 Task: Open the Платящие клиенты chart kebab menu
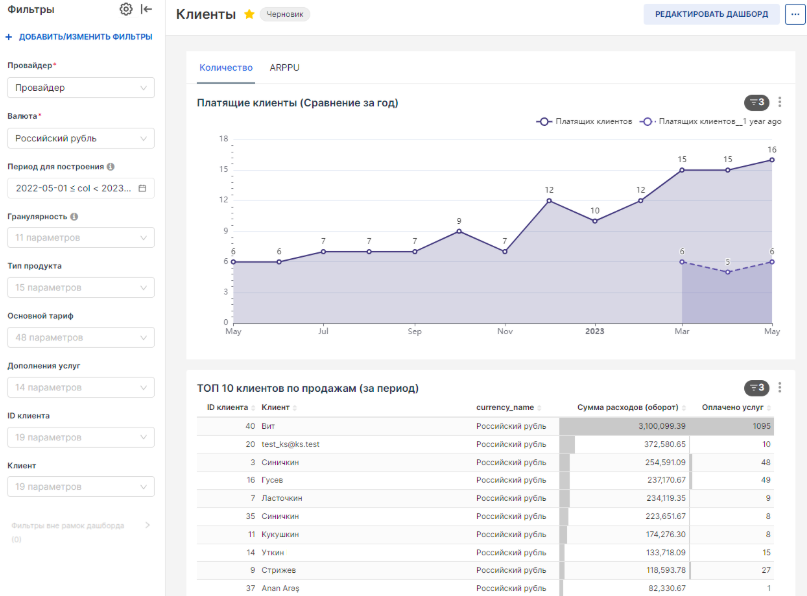coord(780,102)
